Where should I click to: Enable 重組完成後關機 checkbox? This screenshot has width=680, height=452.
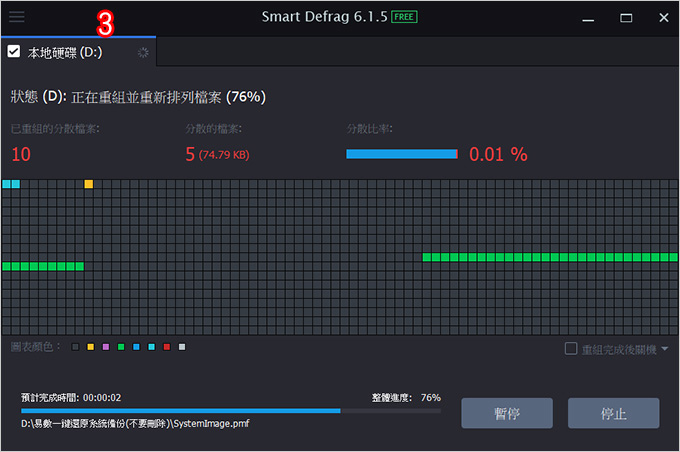(x=571, y=348)
